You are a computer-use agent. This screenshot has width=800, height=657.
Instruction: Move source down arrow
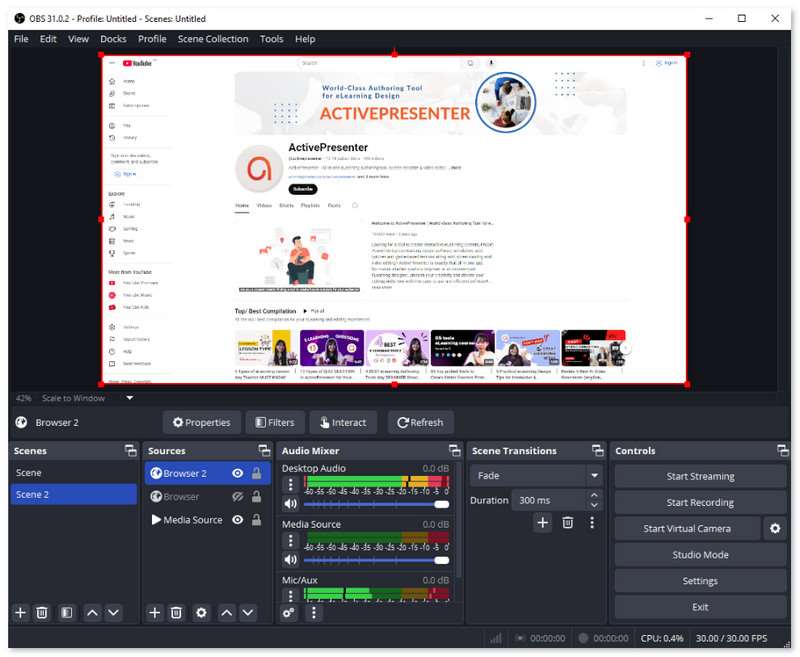[x=248, y=613]
